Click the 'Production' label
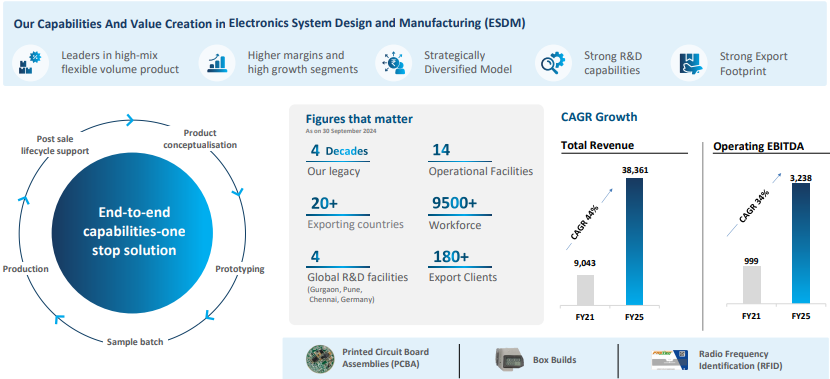Image resolution: width=830 pixels, height=379 pixels. pos(25,269)
